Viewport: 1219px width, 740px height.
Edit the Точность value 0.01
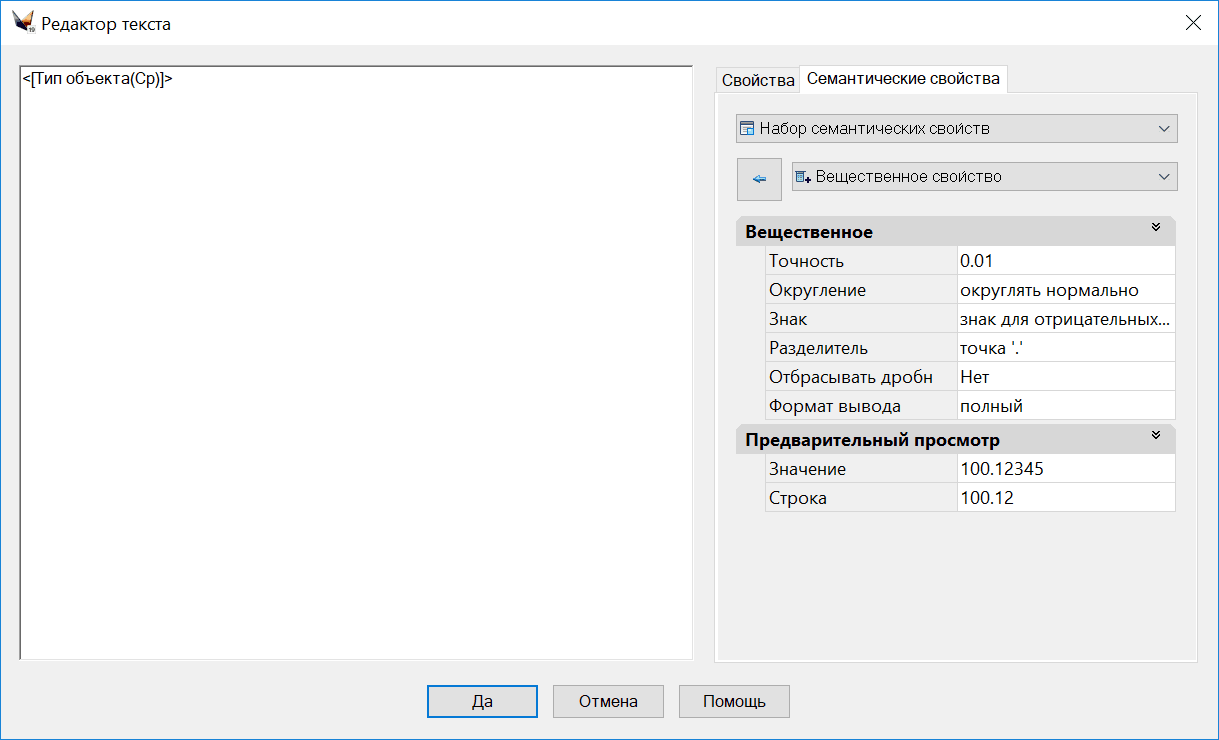[1066, 261]
